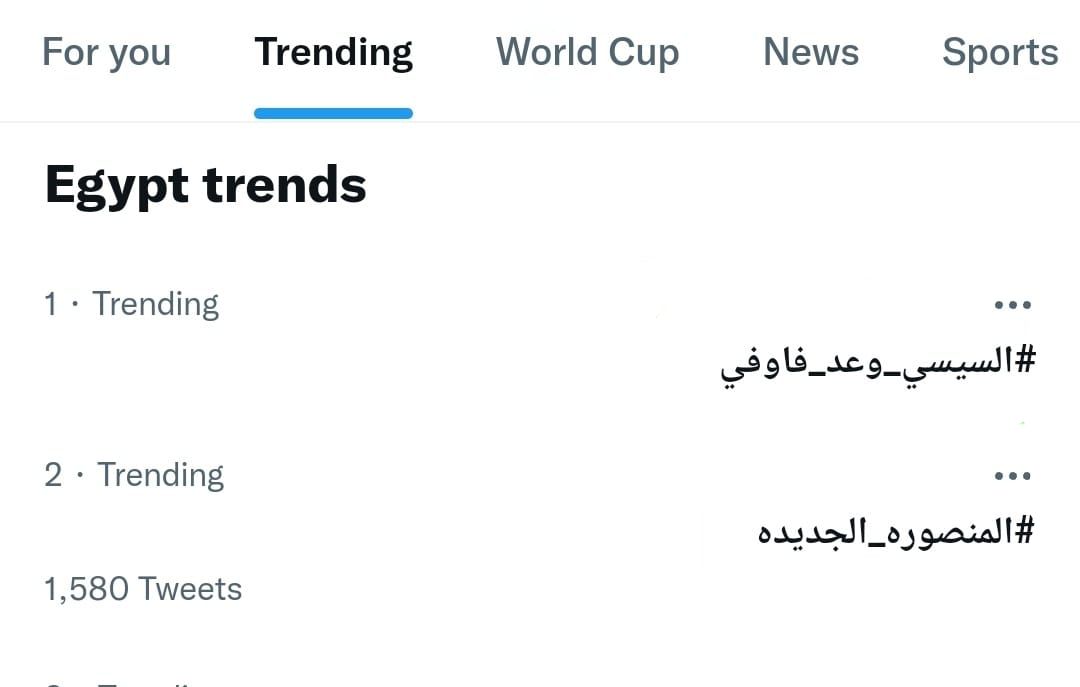Click the rank number 2

point(53,475)
